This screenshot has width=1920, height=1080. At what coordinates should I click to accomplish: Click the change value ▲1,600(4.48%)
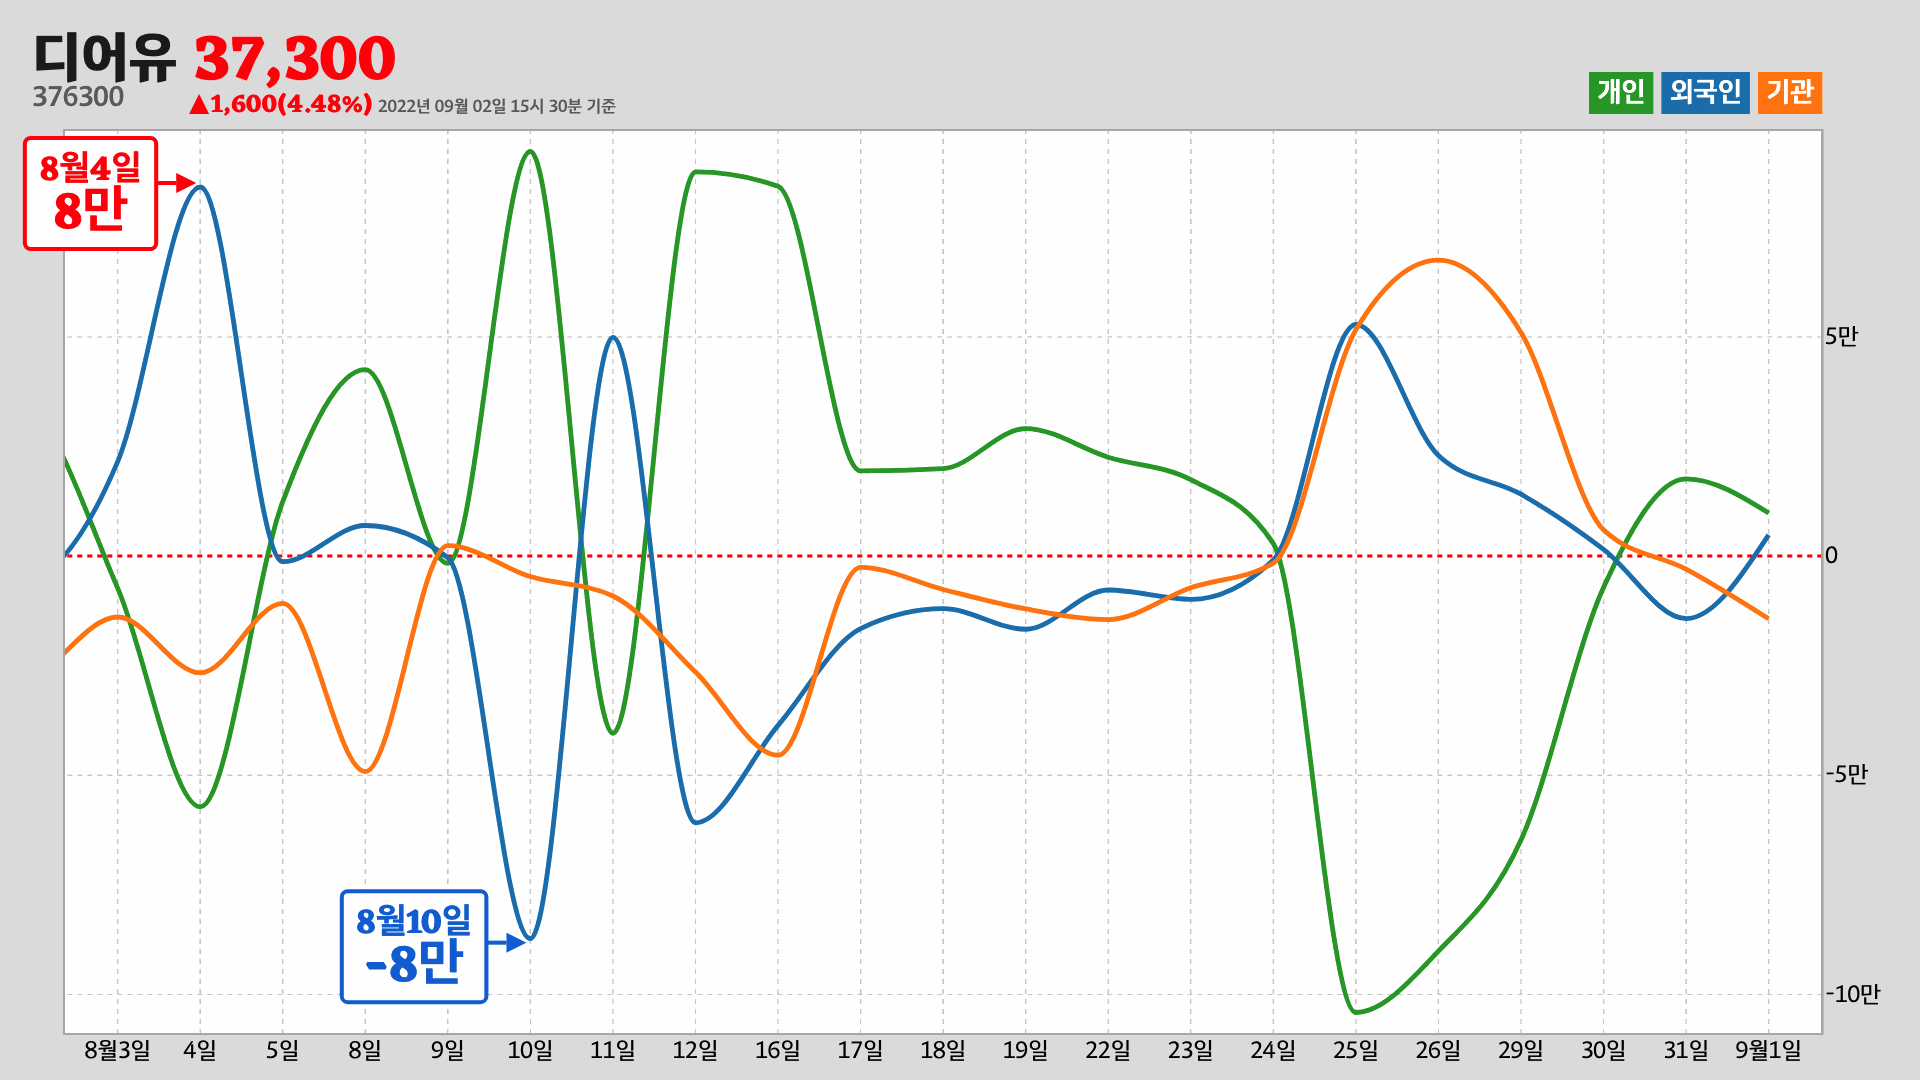[281, 104]
